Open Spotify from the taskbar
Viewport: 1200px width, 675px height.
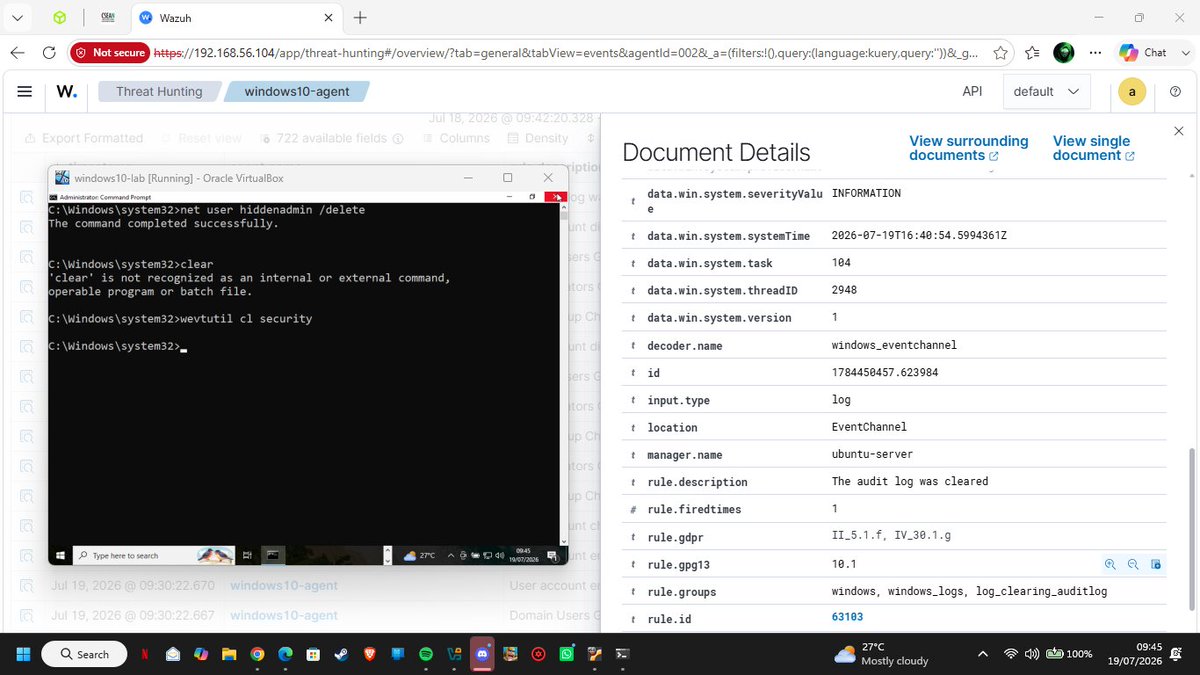click(426, 654)
